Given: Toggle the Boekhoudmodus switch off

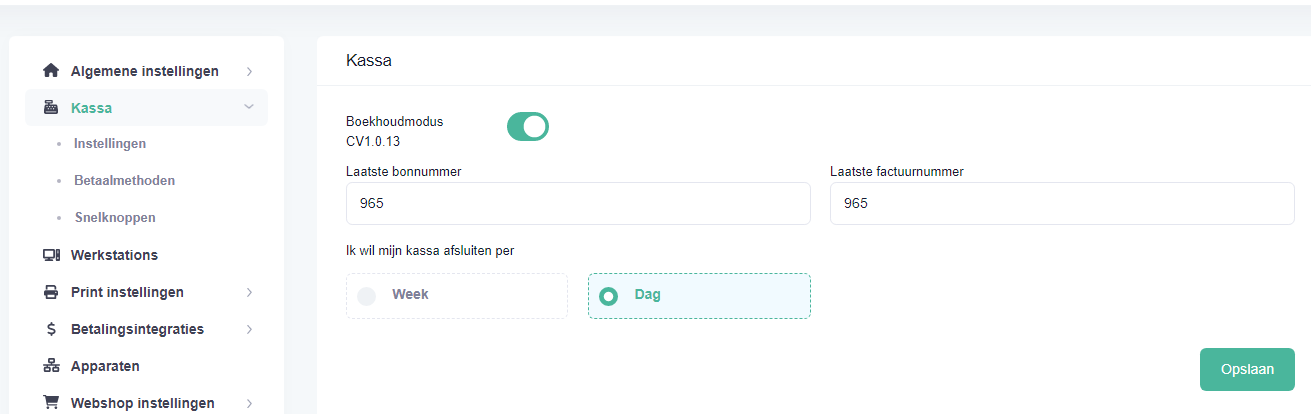Looking at the screenshot, I should 528,126.
